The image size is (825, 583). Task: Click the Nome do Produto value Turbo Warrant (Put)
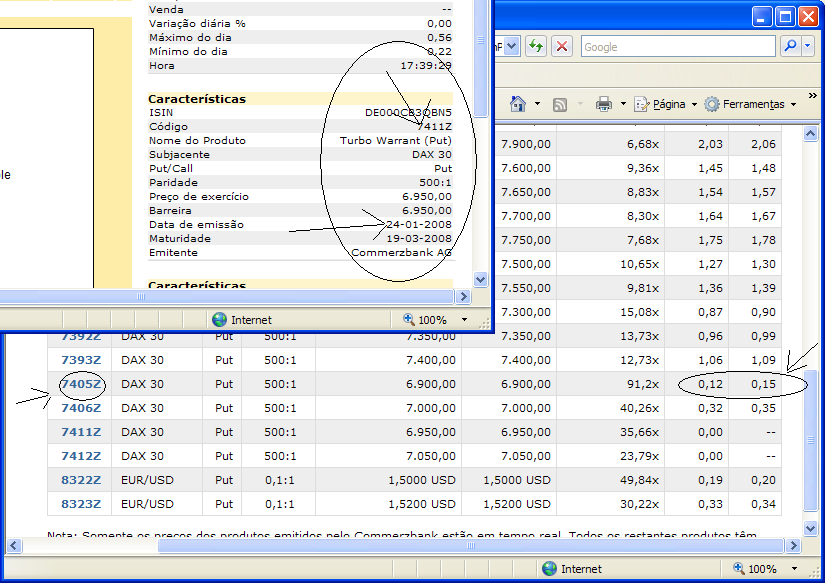(x=396, y=140)
